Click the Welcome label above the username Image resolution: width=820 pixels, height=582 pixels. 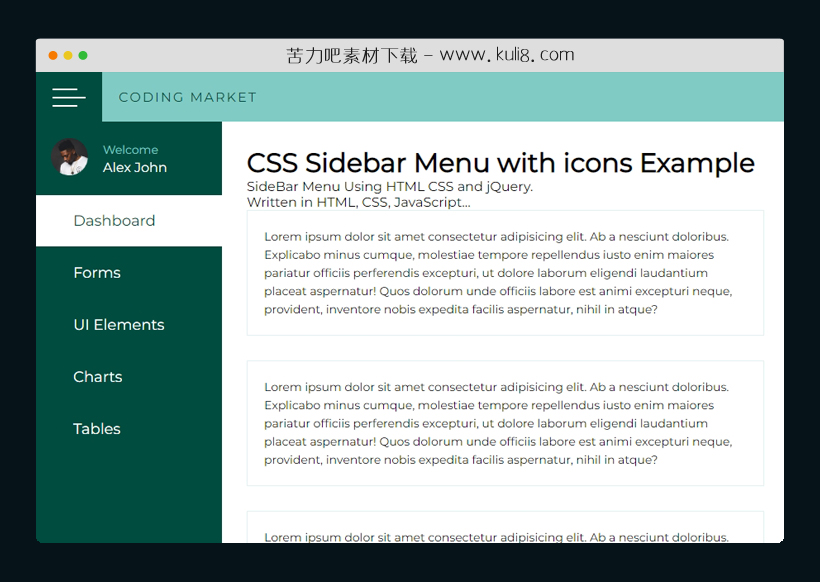pyautogui.click(x=130, y=150)
